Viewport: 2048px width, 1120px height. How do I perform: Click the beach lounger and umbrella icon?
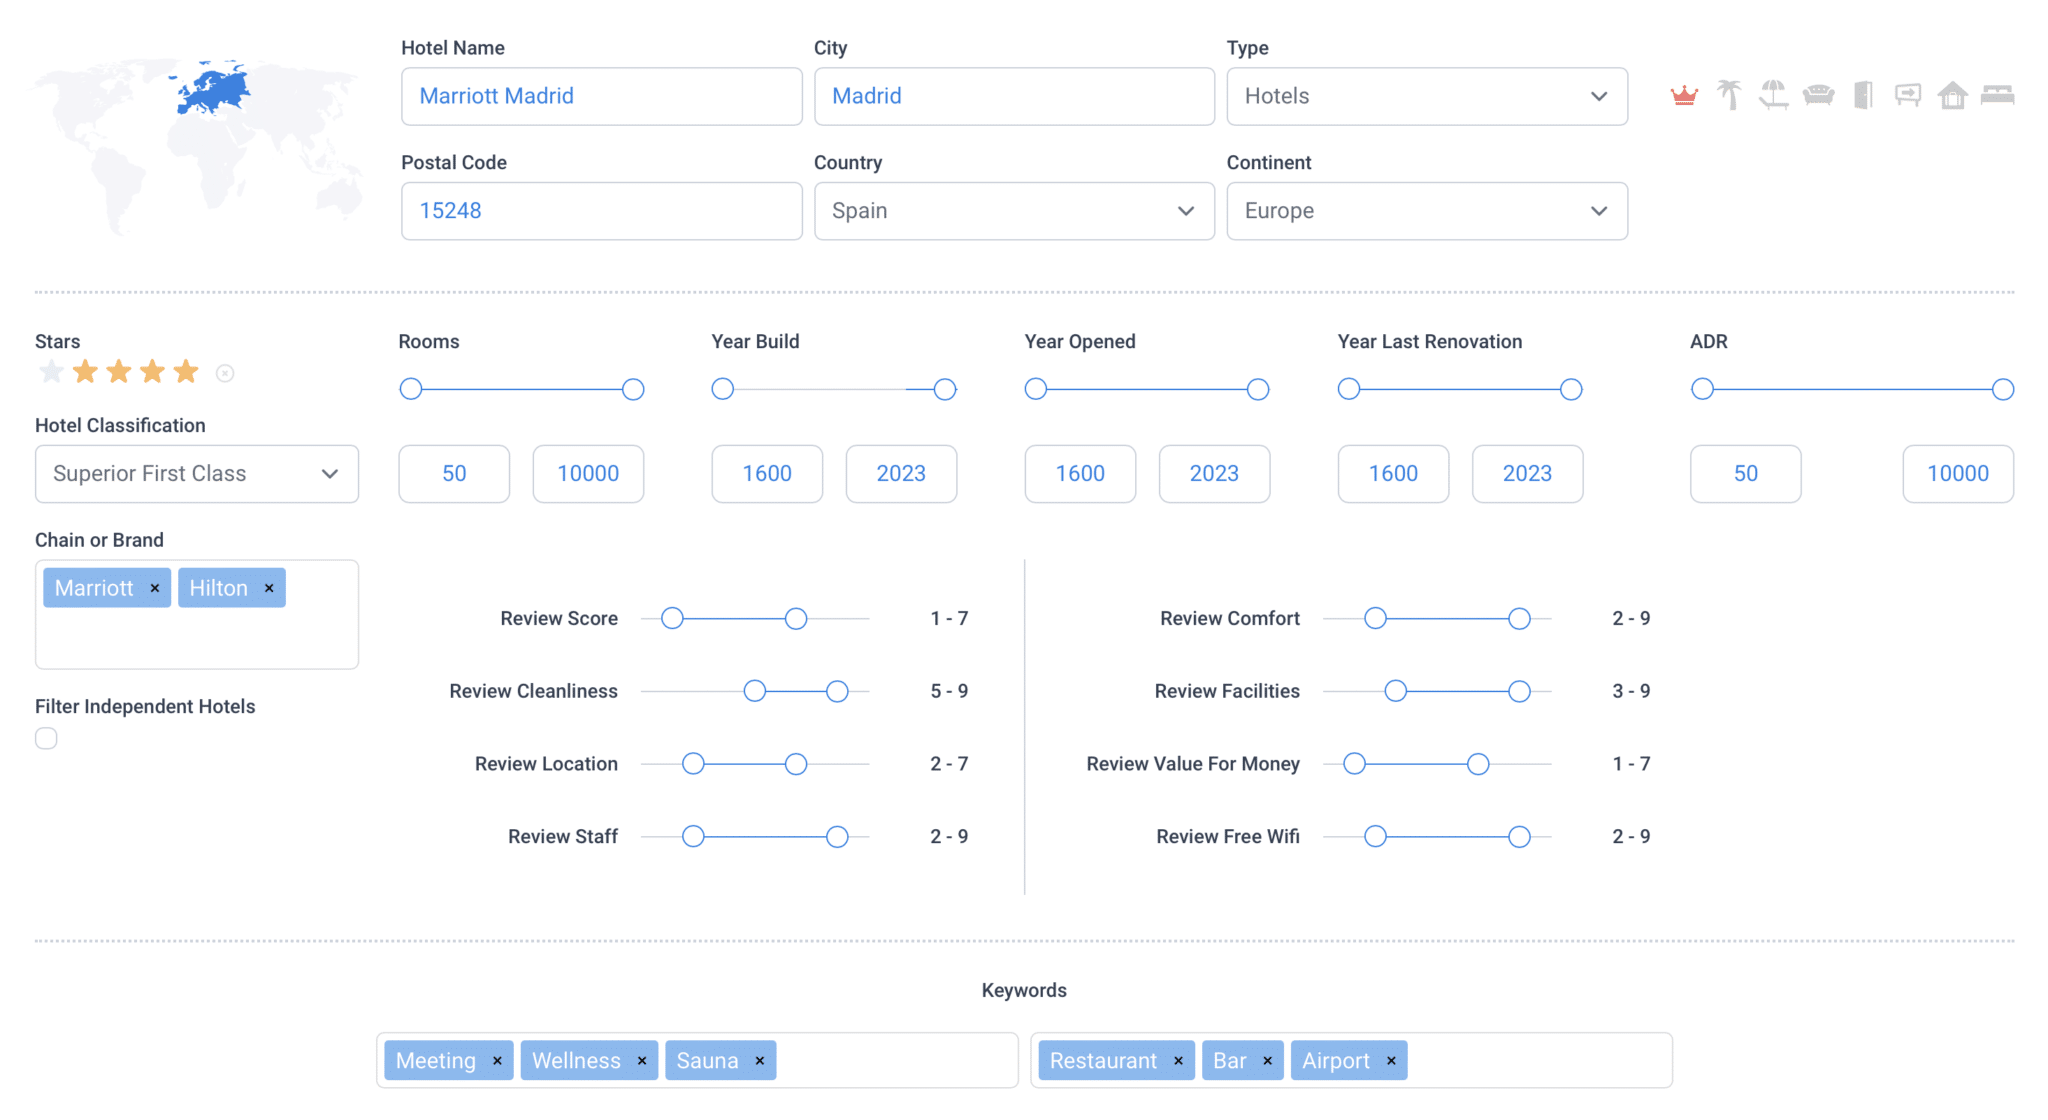tap(1774, 95)
